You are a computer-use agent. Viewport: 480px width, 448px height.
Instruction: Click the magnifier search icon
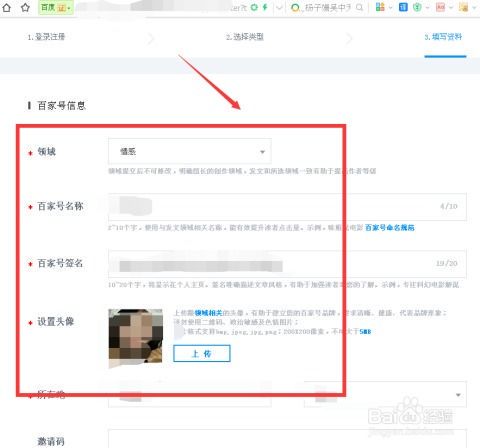pos(359,7)
